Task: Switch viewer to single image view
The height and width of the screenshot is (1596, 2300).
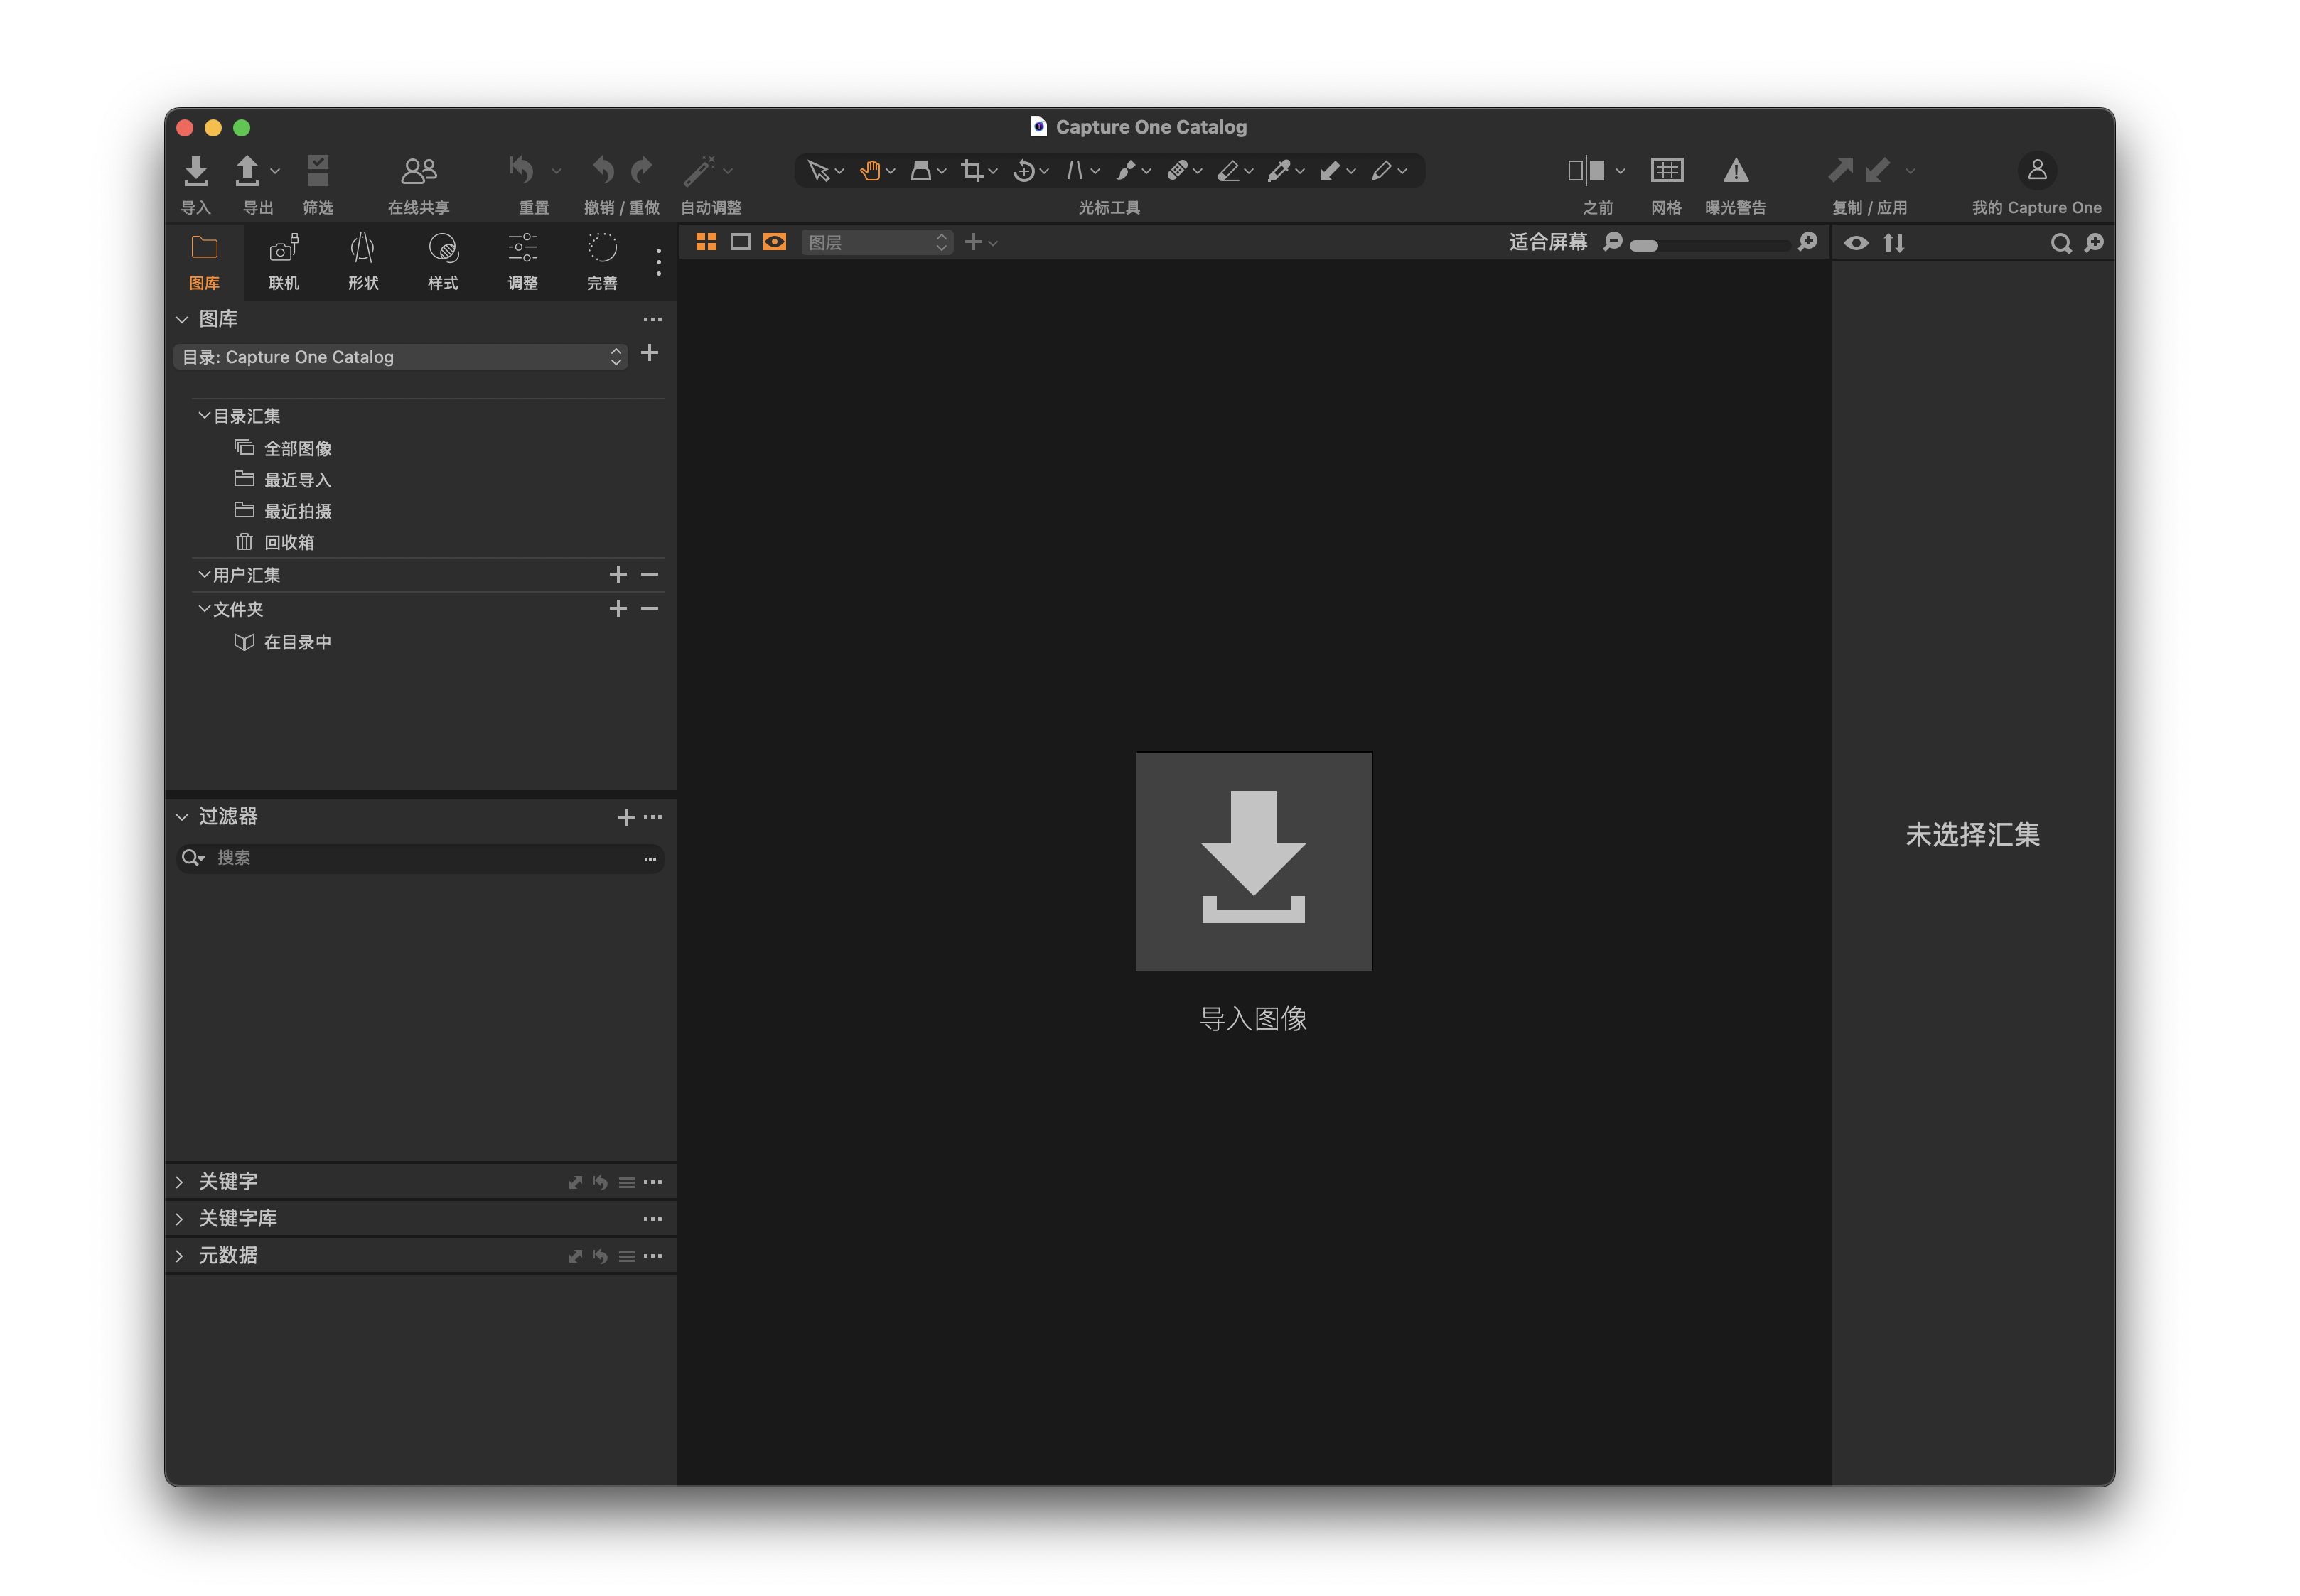Action: pyautogui.click(x=740, y=242)
